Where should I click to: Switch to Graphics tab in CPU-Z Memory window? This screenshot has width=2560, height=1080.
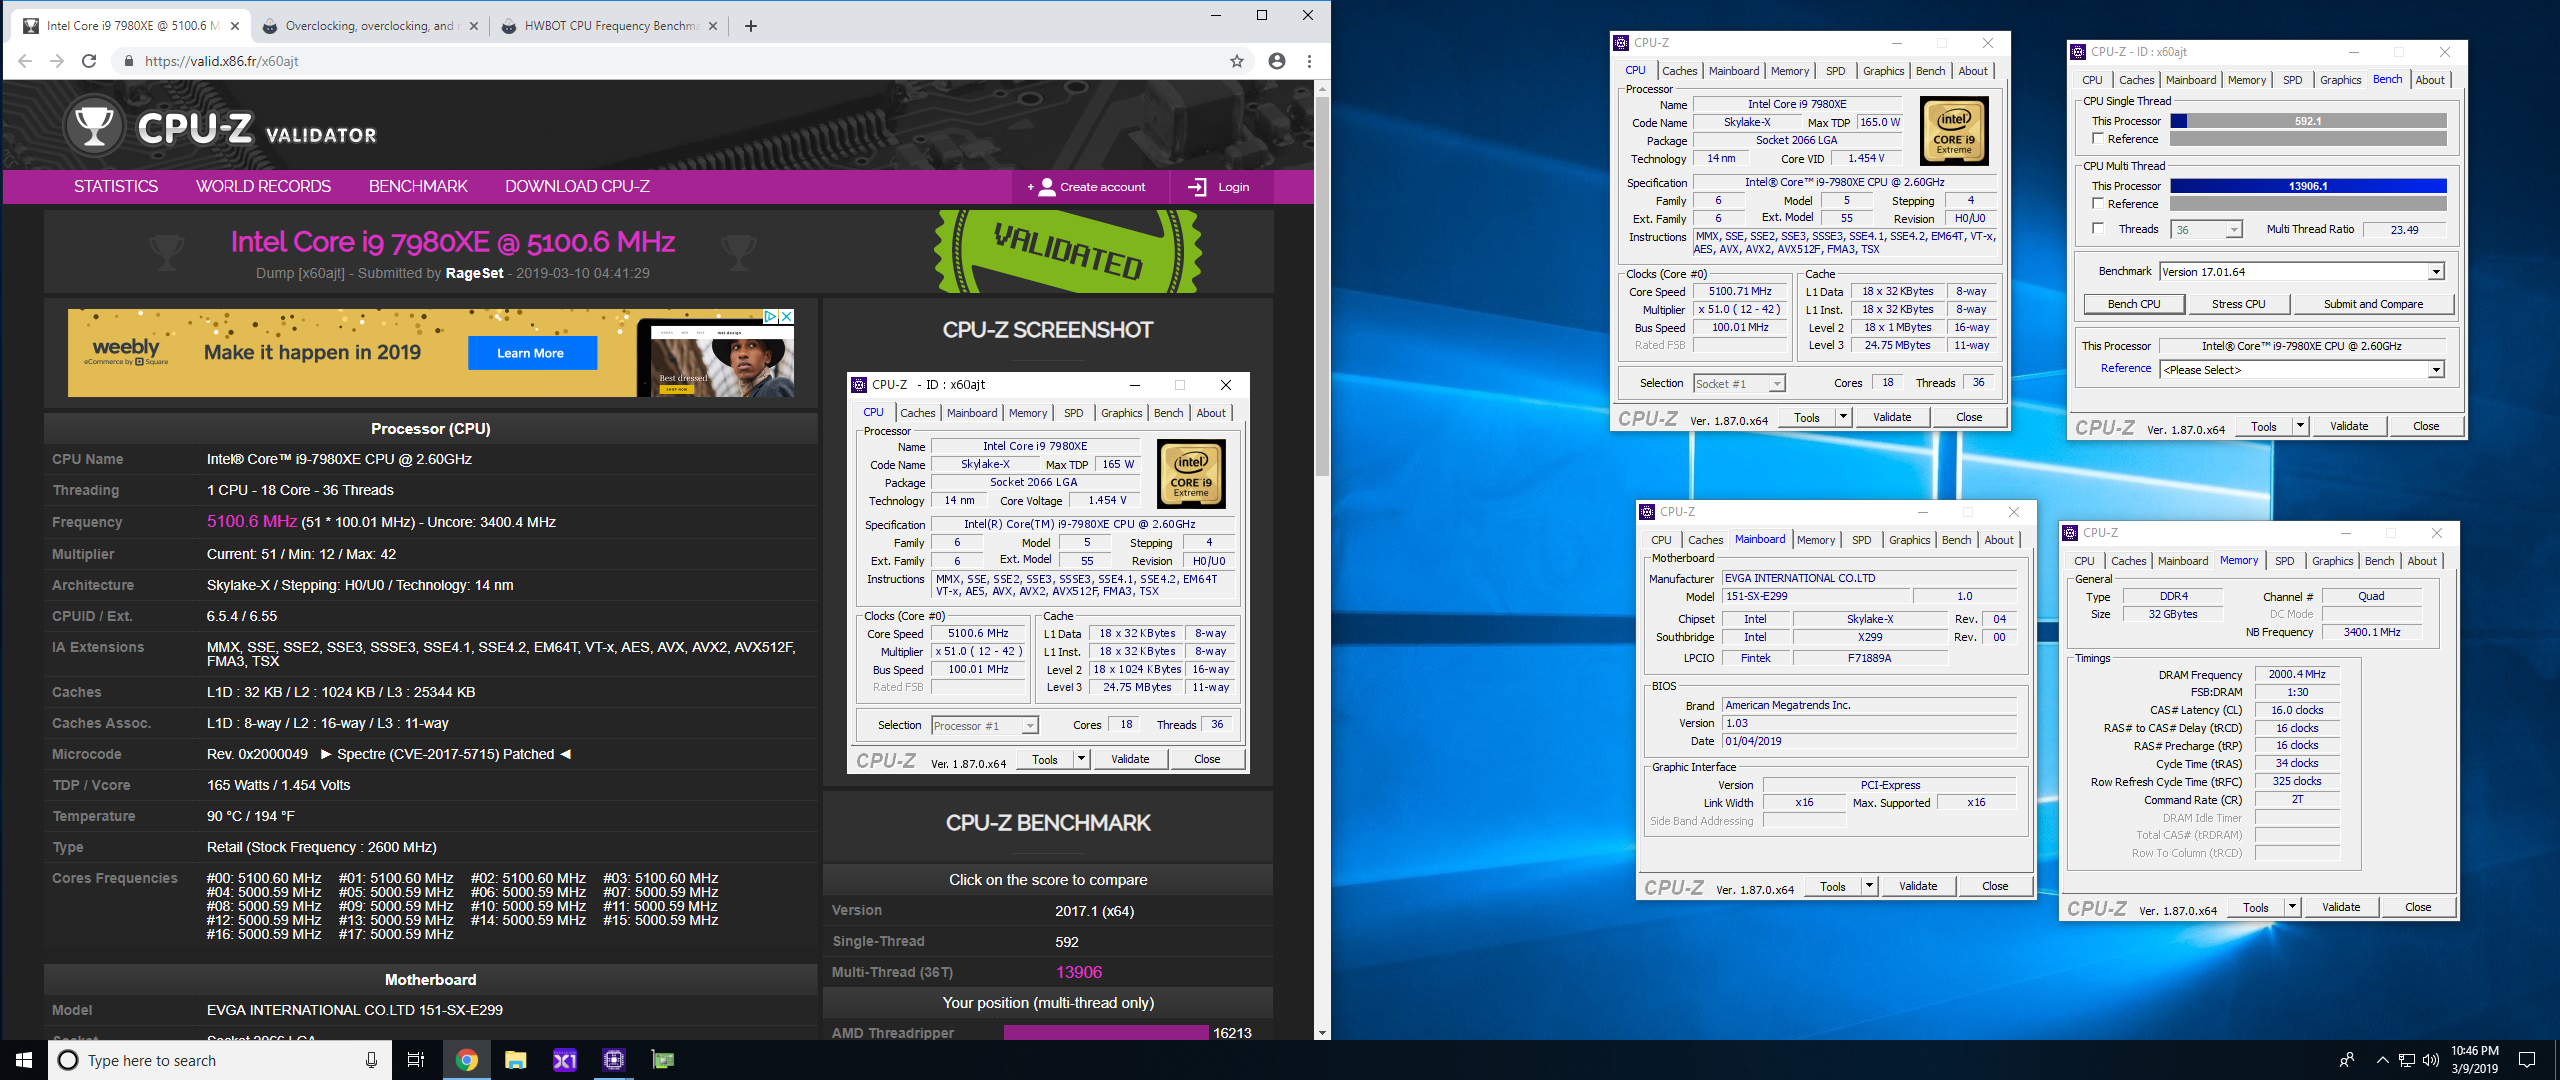(x=2332, y=561)
